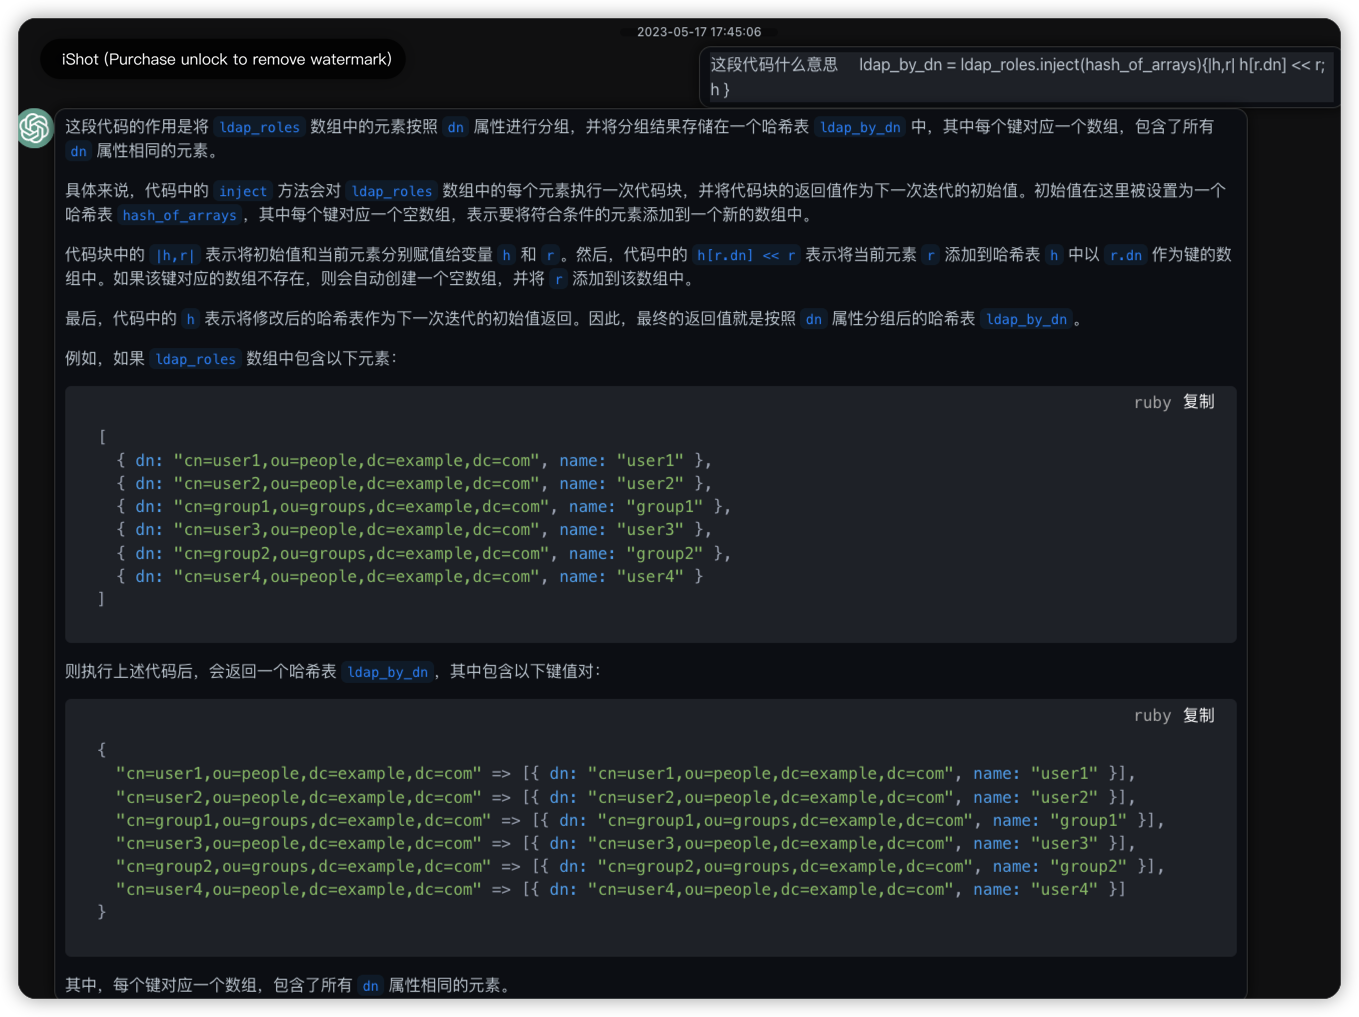Click the ruby label on first code block
Image resolution: width=1359 pixels, height=1017 pixels.
[1152, 402]
